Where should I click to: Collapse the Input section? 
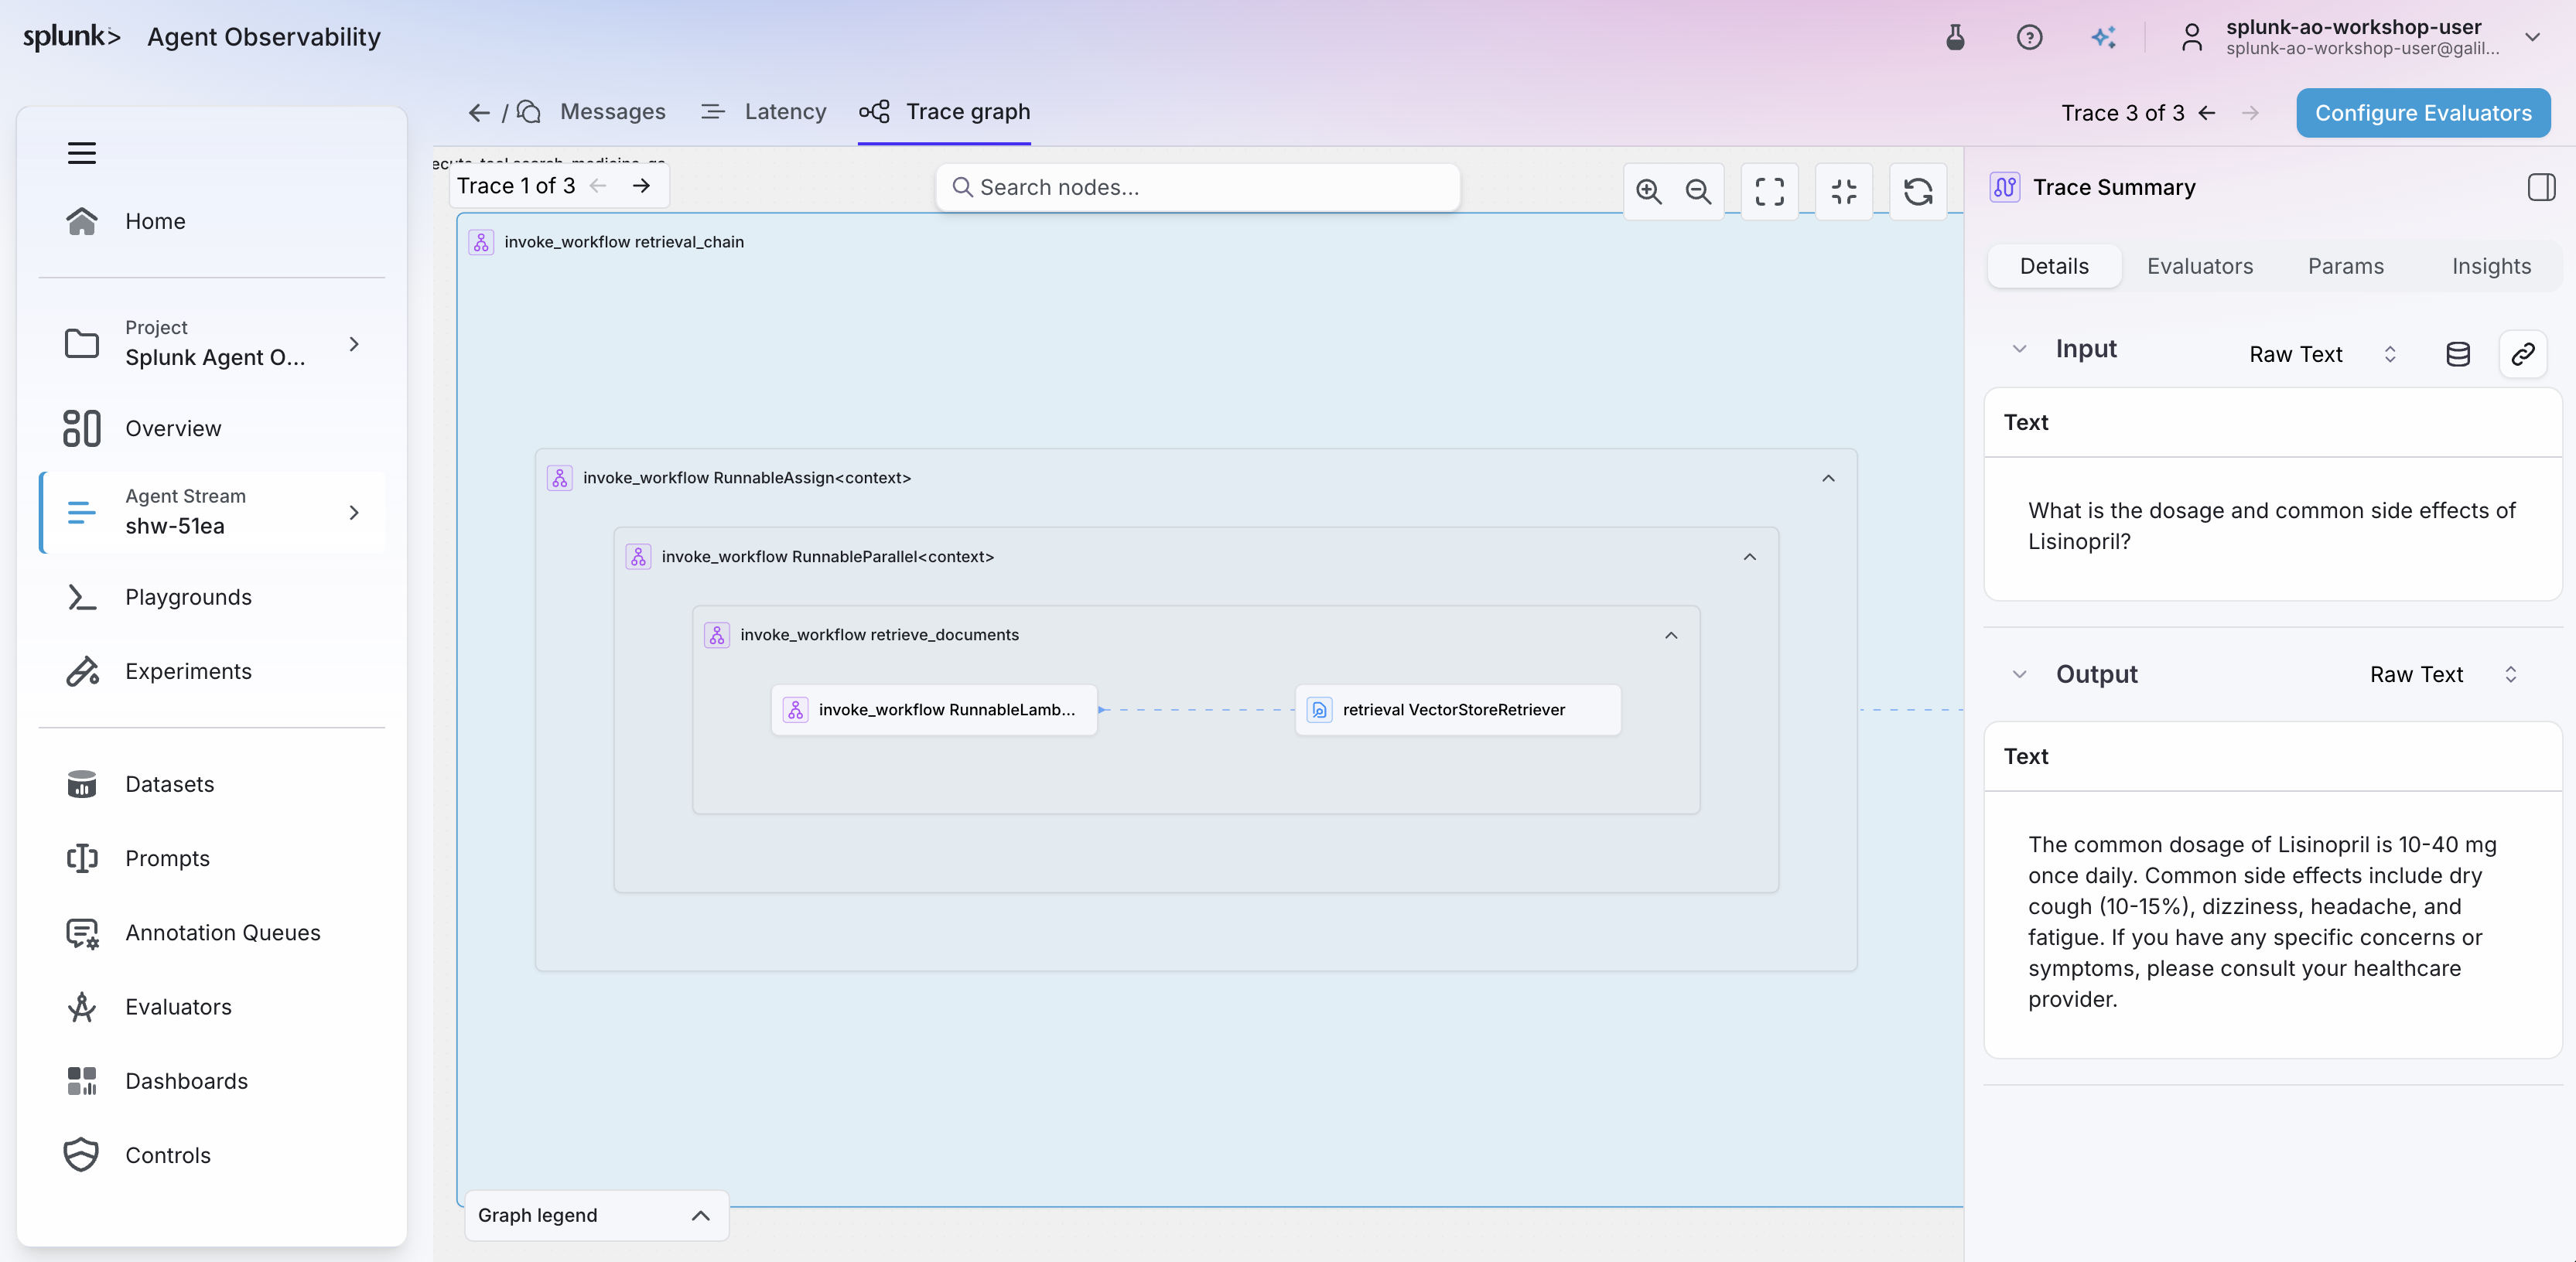click(2019, 349)
